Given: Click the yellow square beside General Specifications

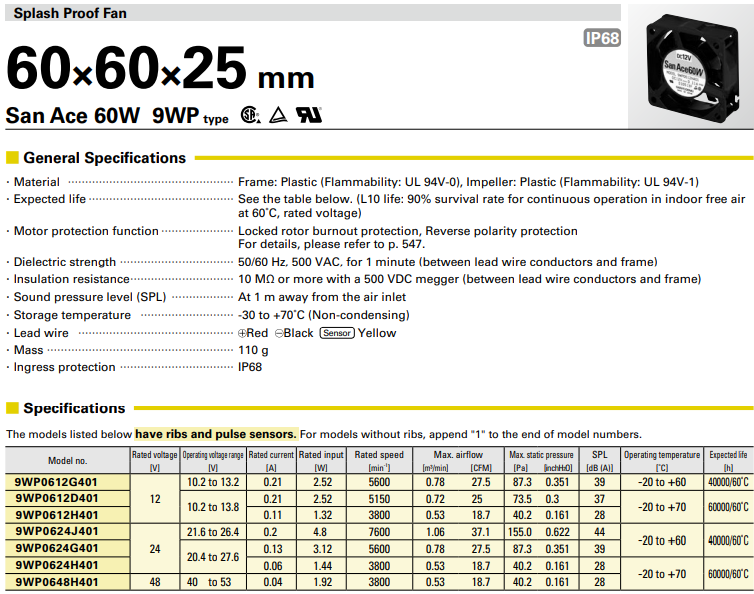Looking at the screenshot, I should click(12, 158).
